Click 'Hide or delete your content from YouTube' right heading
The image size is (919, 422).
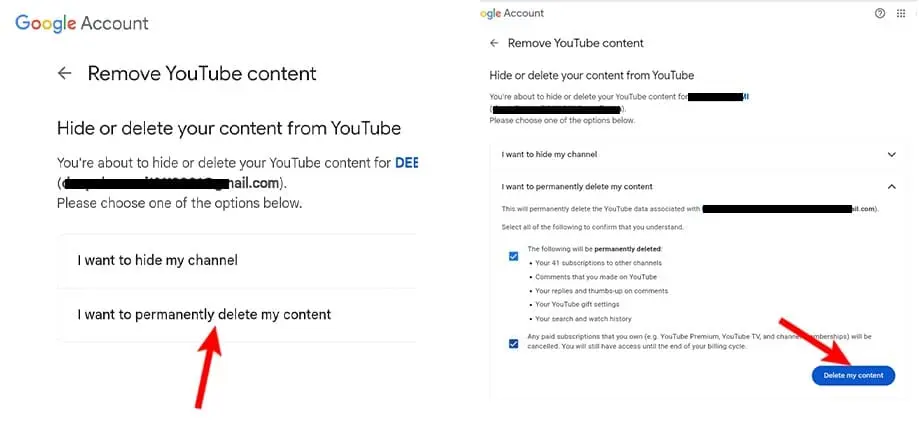591,76
